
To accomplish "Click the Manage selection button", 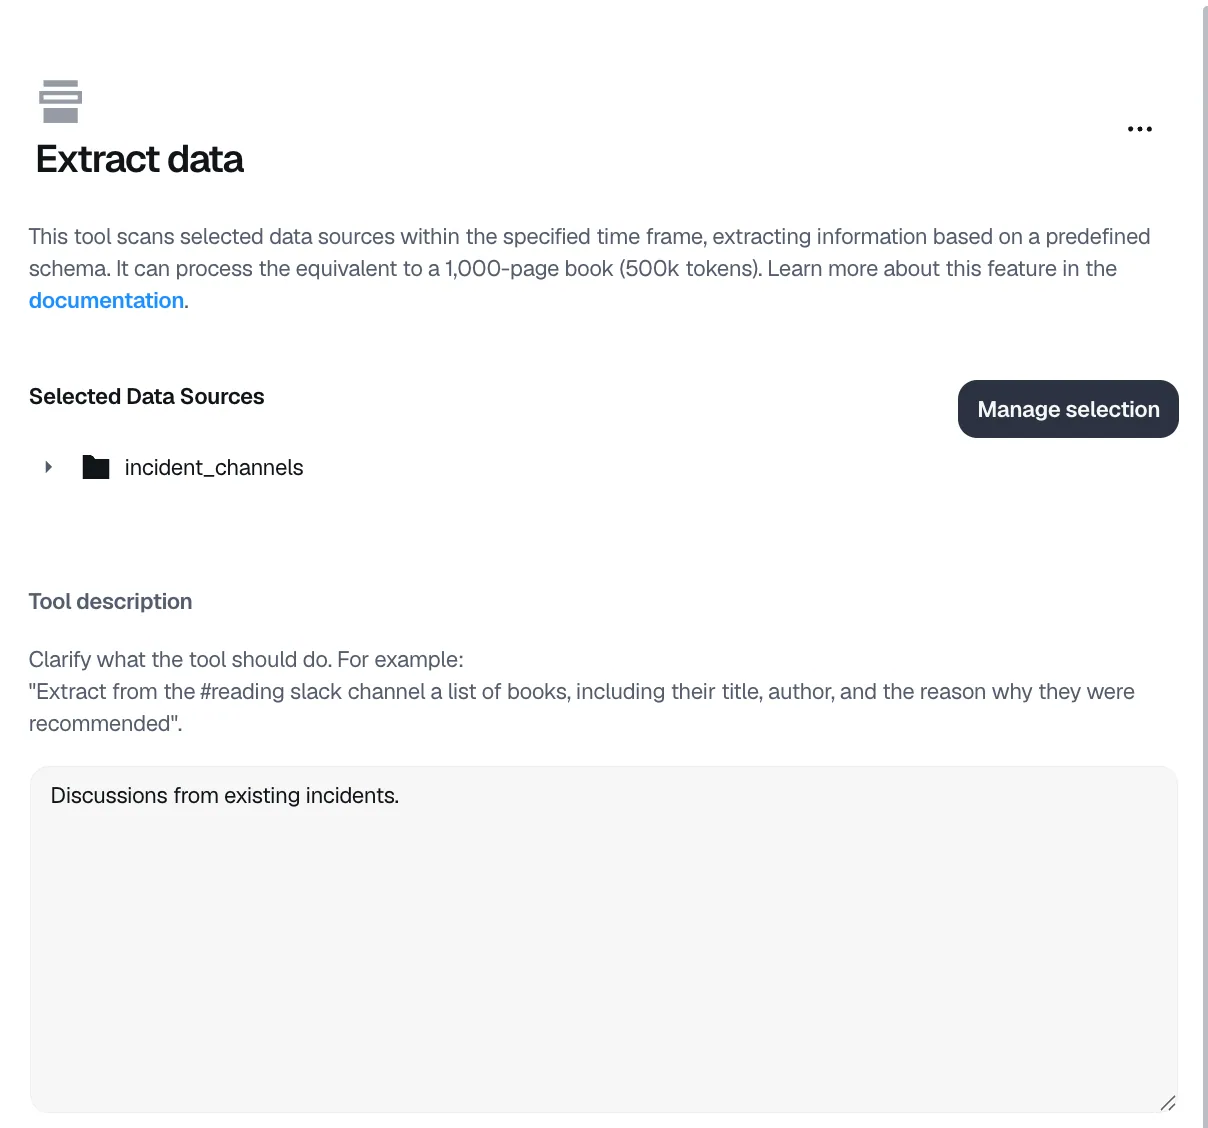I will (1068, 409).
